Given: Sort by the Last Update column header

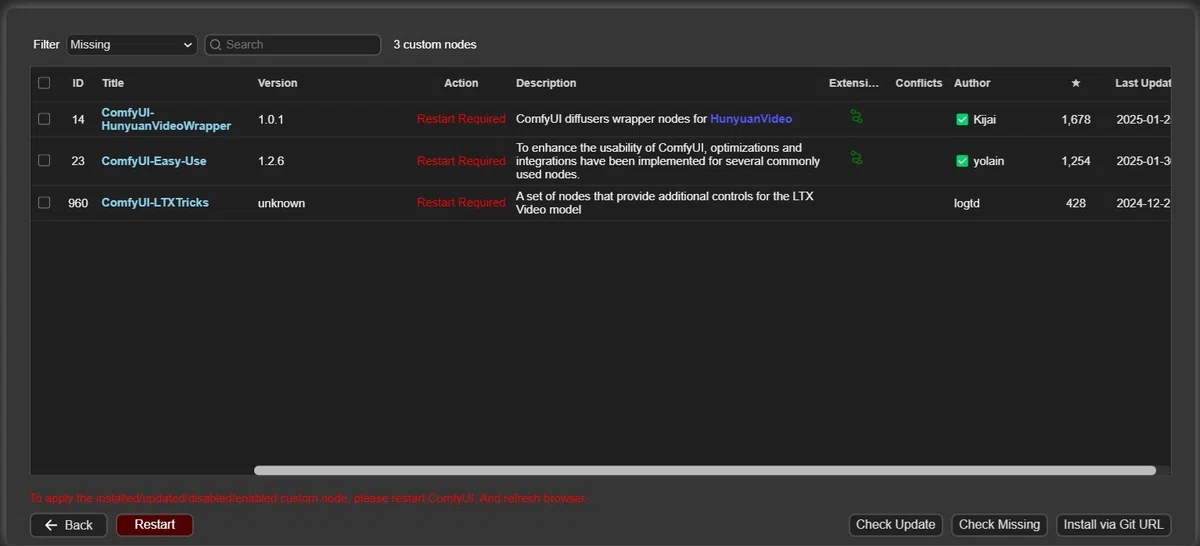Looking at the screenshot, I should pos(1143,83).
